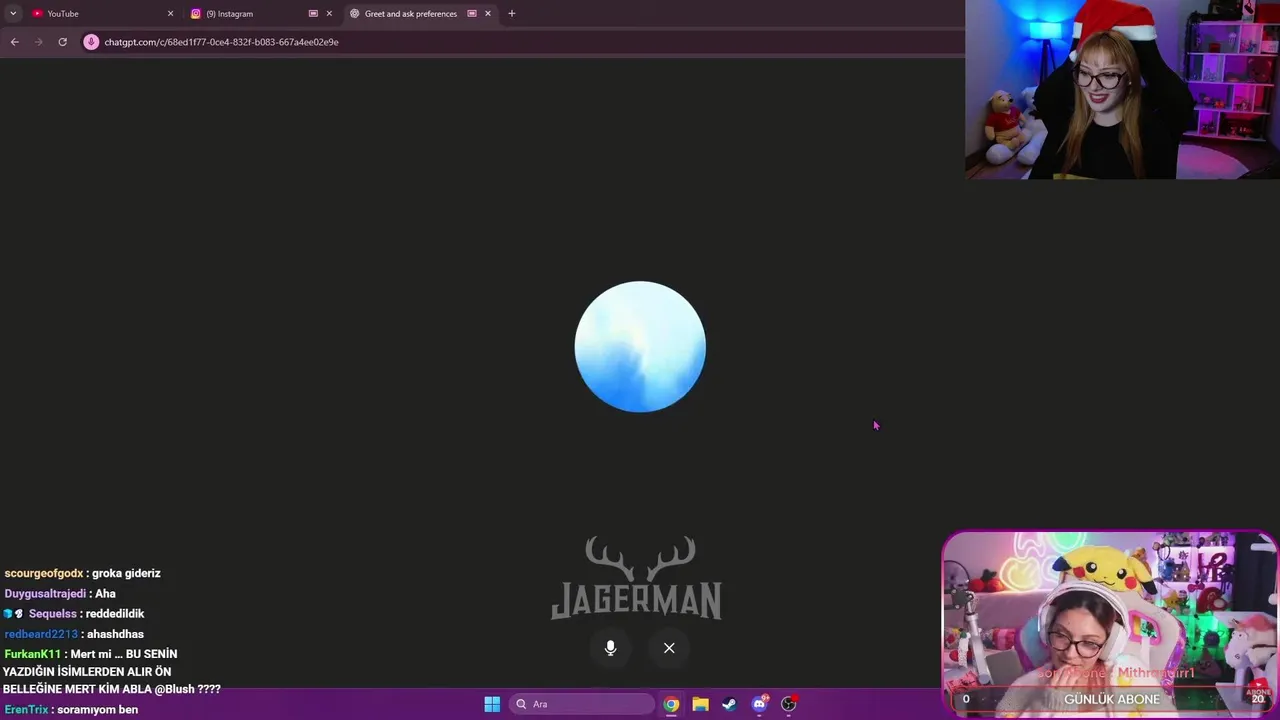Image resolution: width=1280 pixels, height=720 pixels.
Task: Click the 'reddedildik' chat message
Action: 115,614
